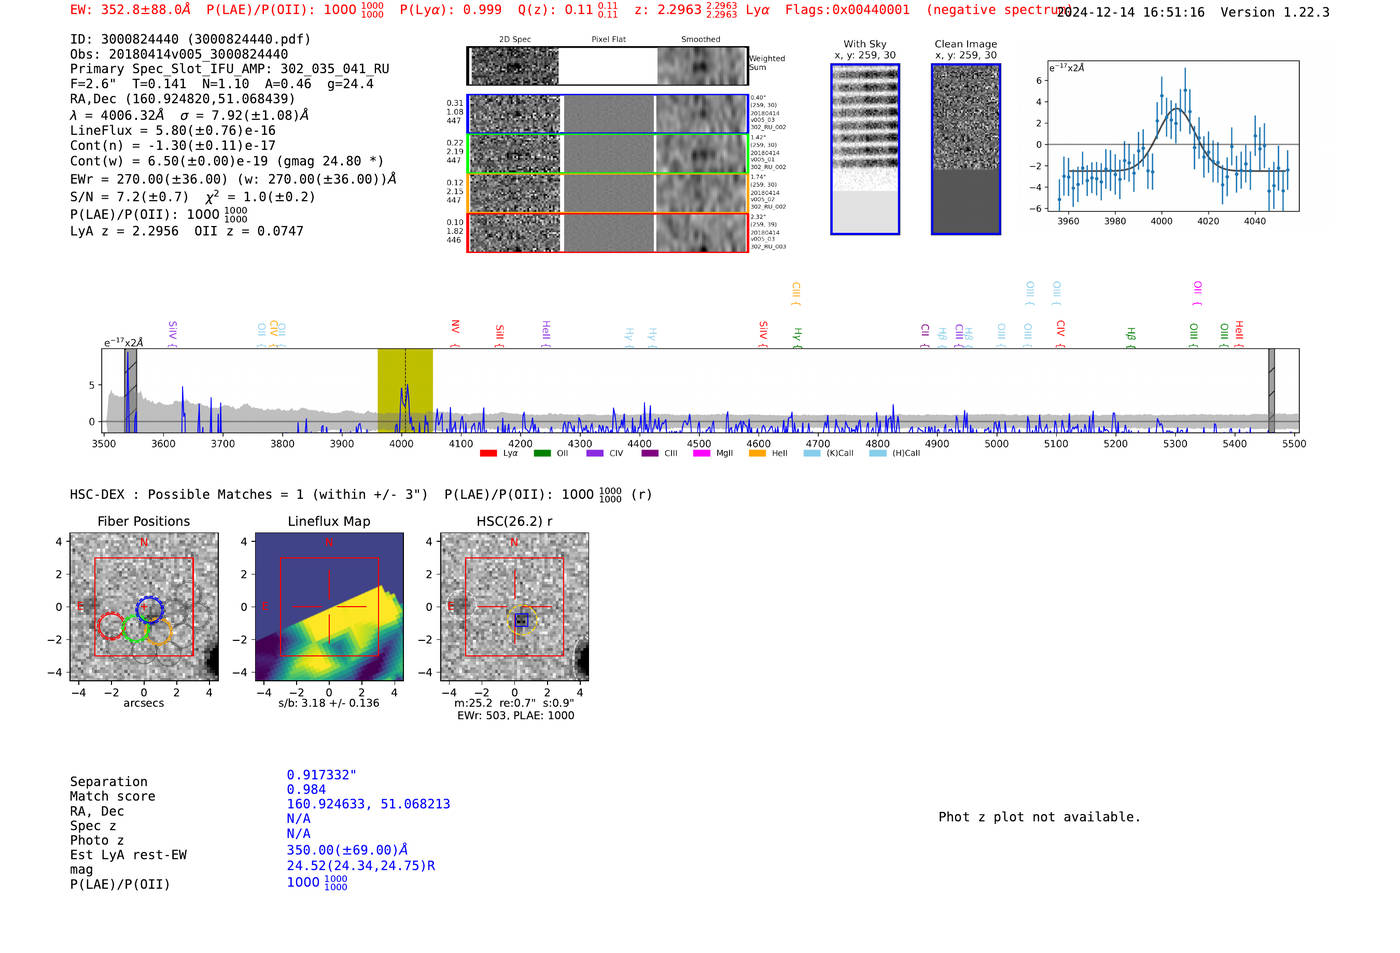
Task: Click the "m:25.2 re:0.7" s:0.9"" caption
Action: (515, 703)
